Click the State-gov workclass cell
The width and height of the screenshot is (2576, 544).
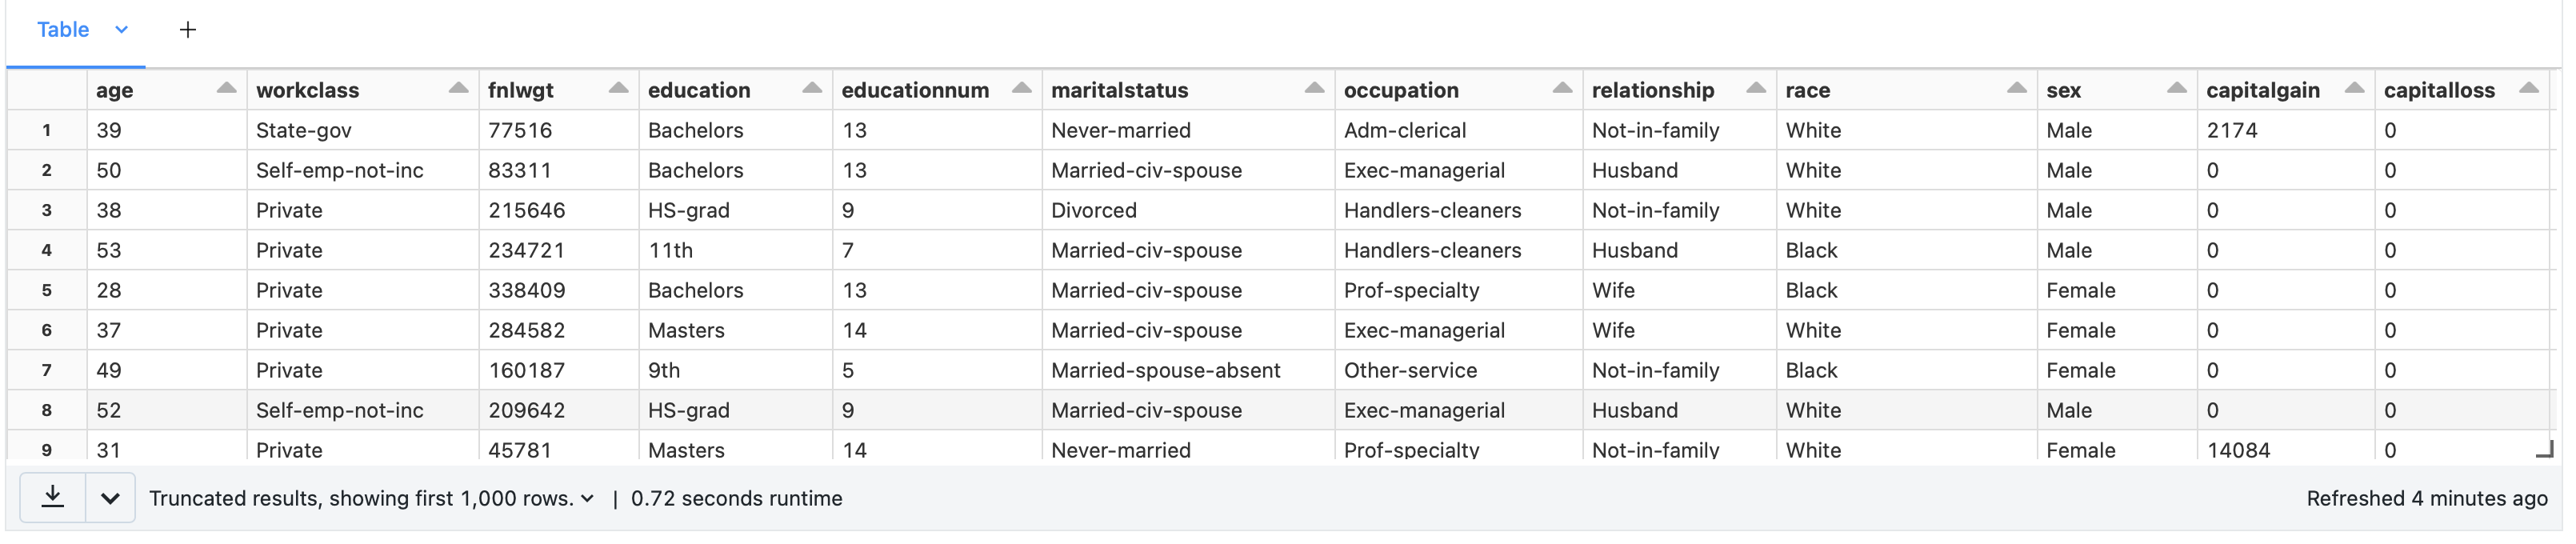pos(304,130)
